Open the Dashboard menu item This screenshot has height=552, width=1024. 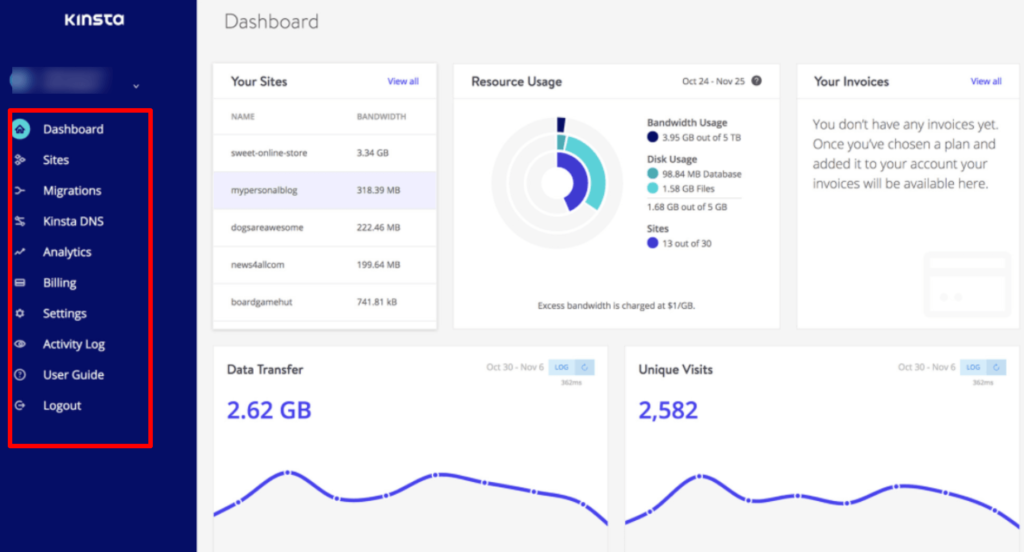73,129
